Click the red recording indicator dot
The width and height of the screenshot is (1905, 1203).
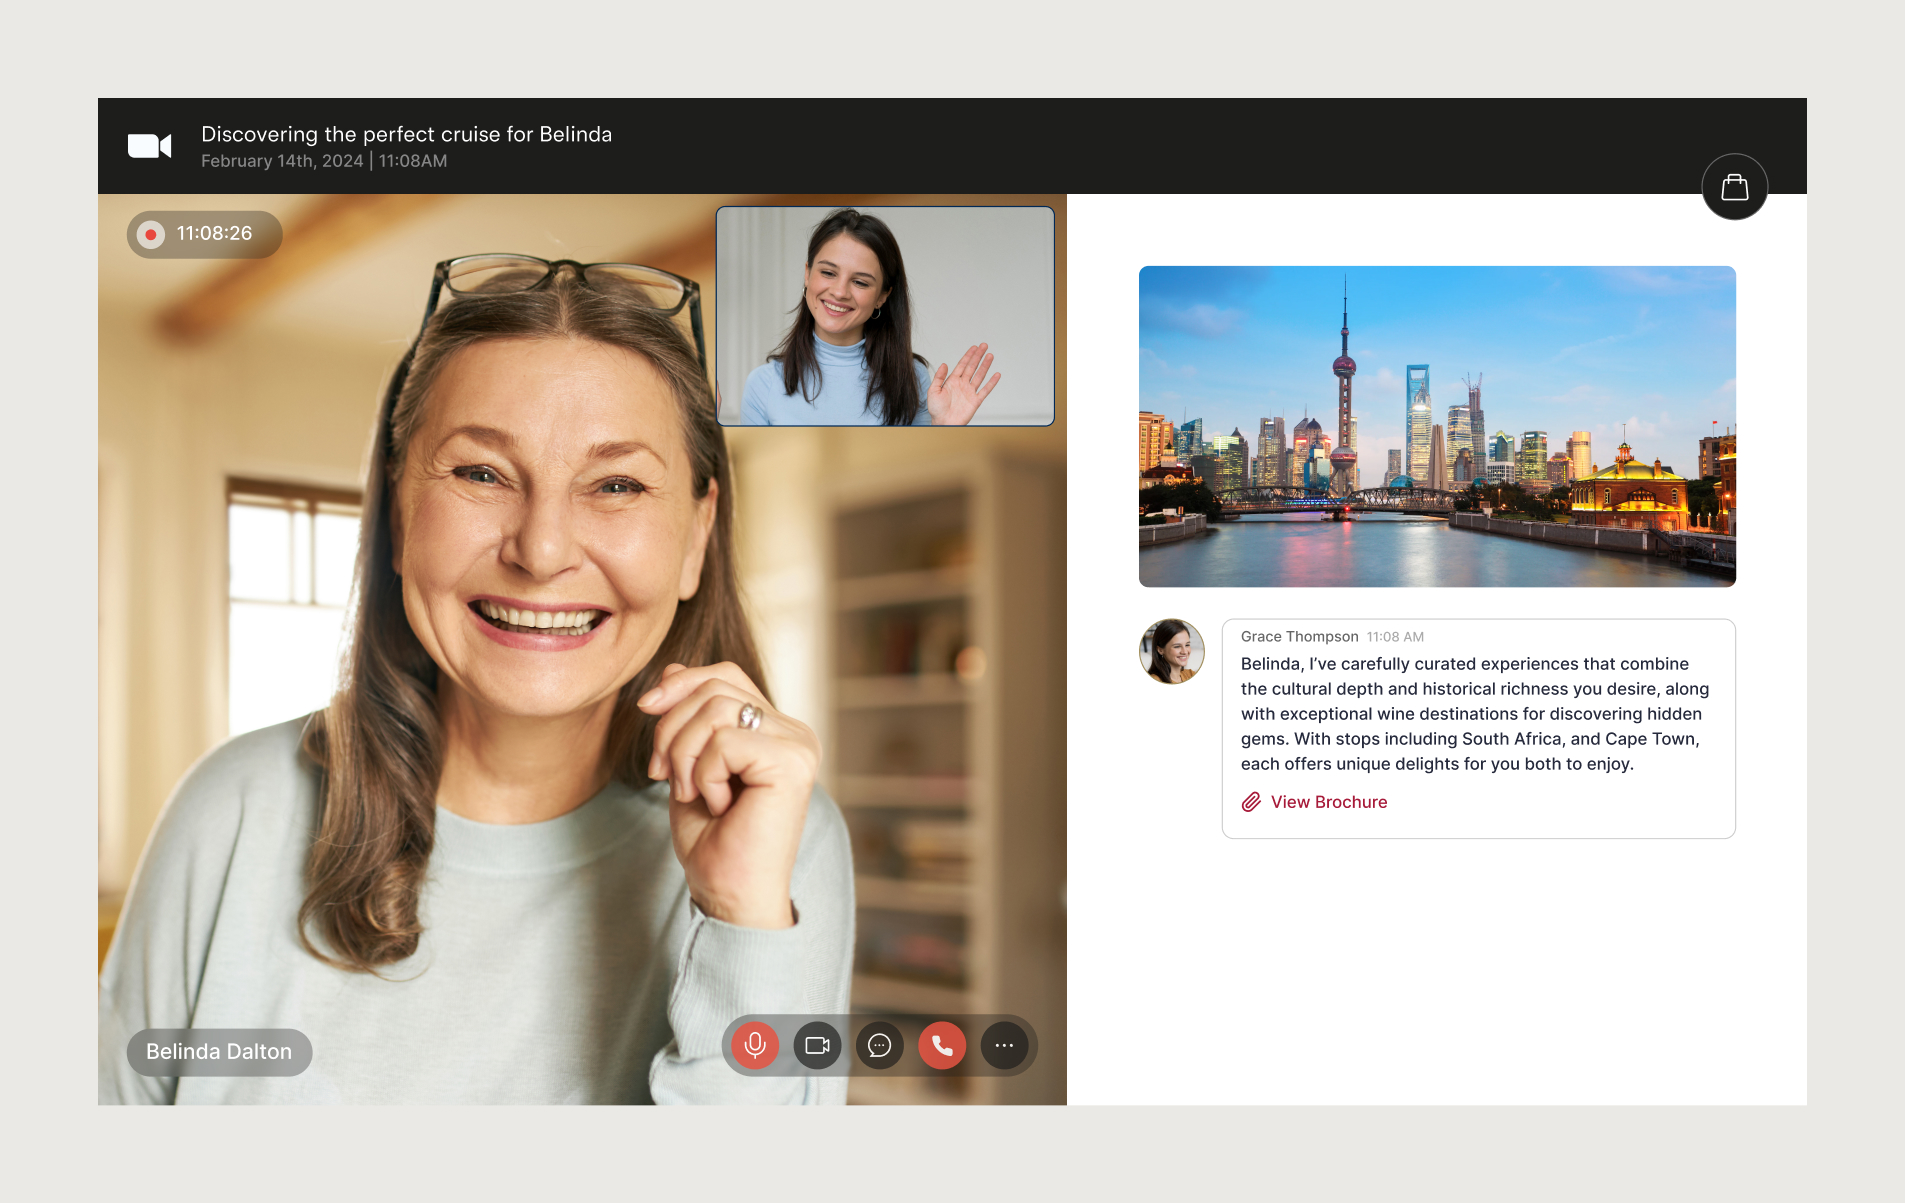coord(151,235)
